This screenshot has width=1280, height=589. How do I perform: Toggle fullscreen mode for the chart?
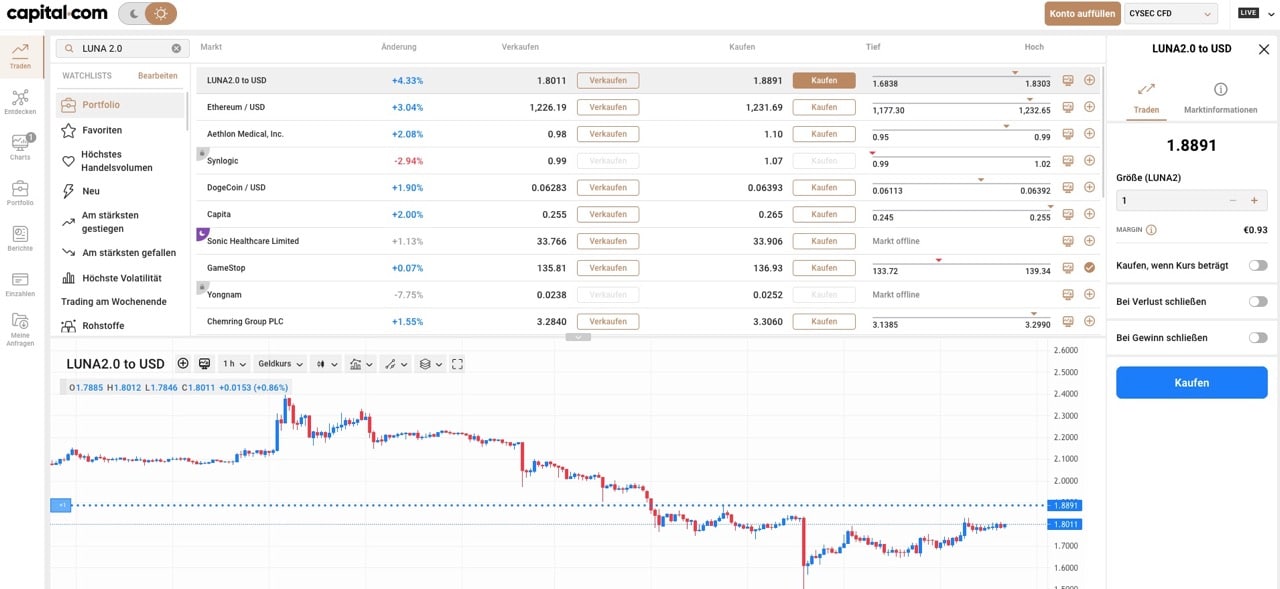tap(457, 364)
